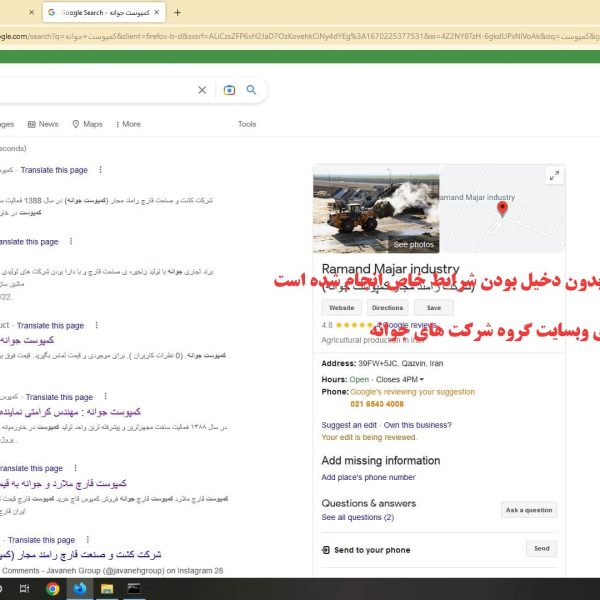Viewport: 600px width, 600px height.
Task: Click the Directions button
Action: (388, 308)
